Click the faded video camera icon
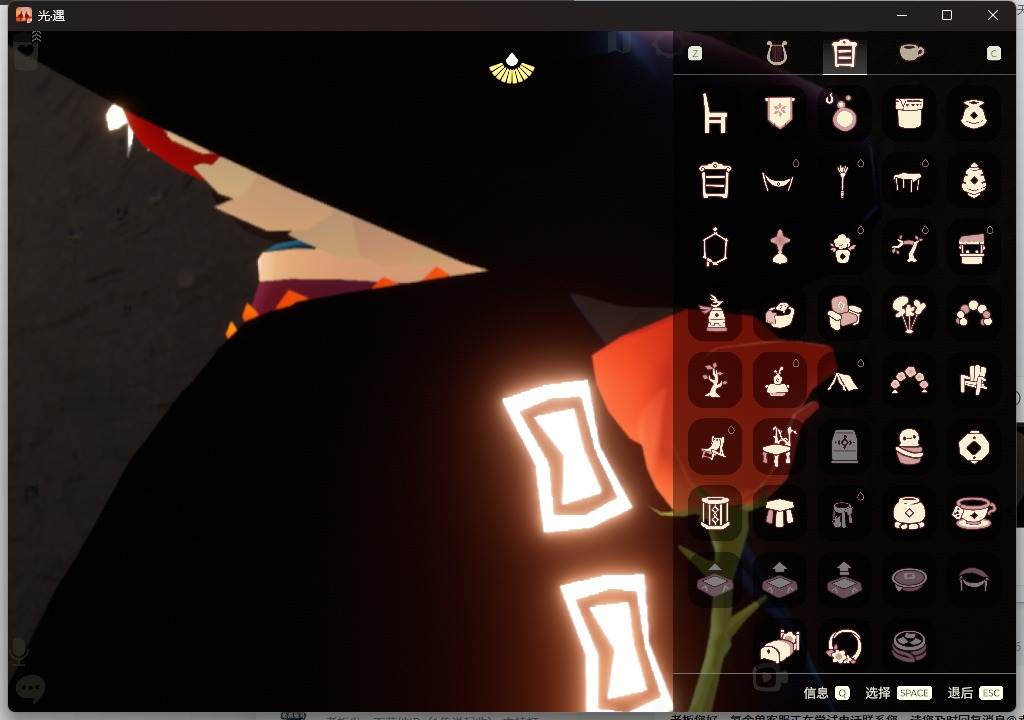Screen dimensions: 1024x720 (770, 678)
